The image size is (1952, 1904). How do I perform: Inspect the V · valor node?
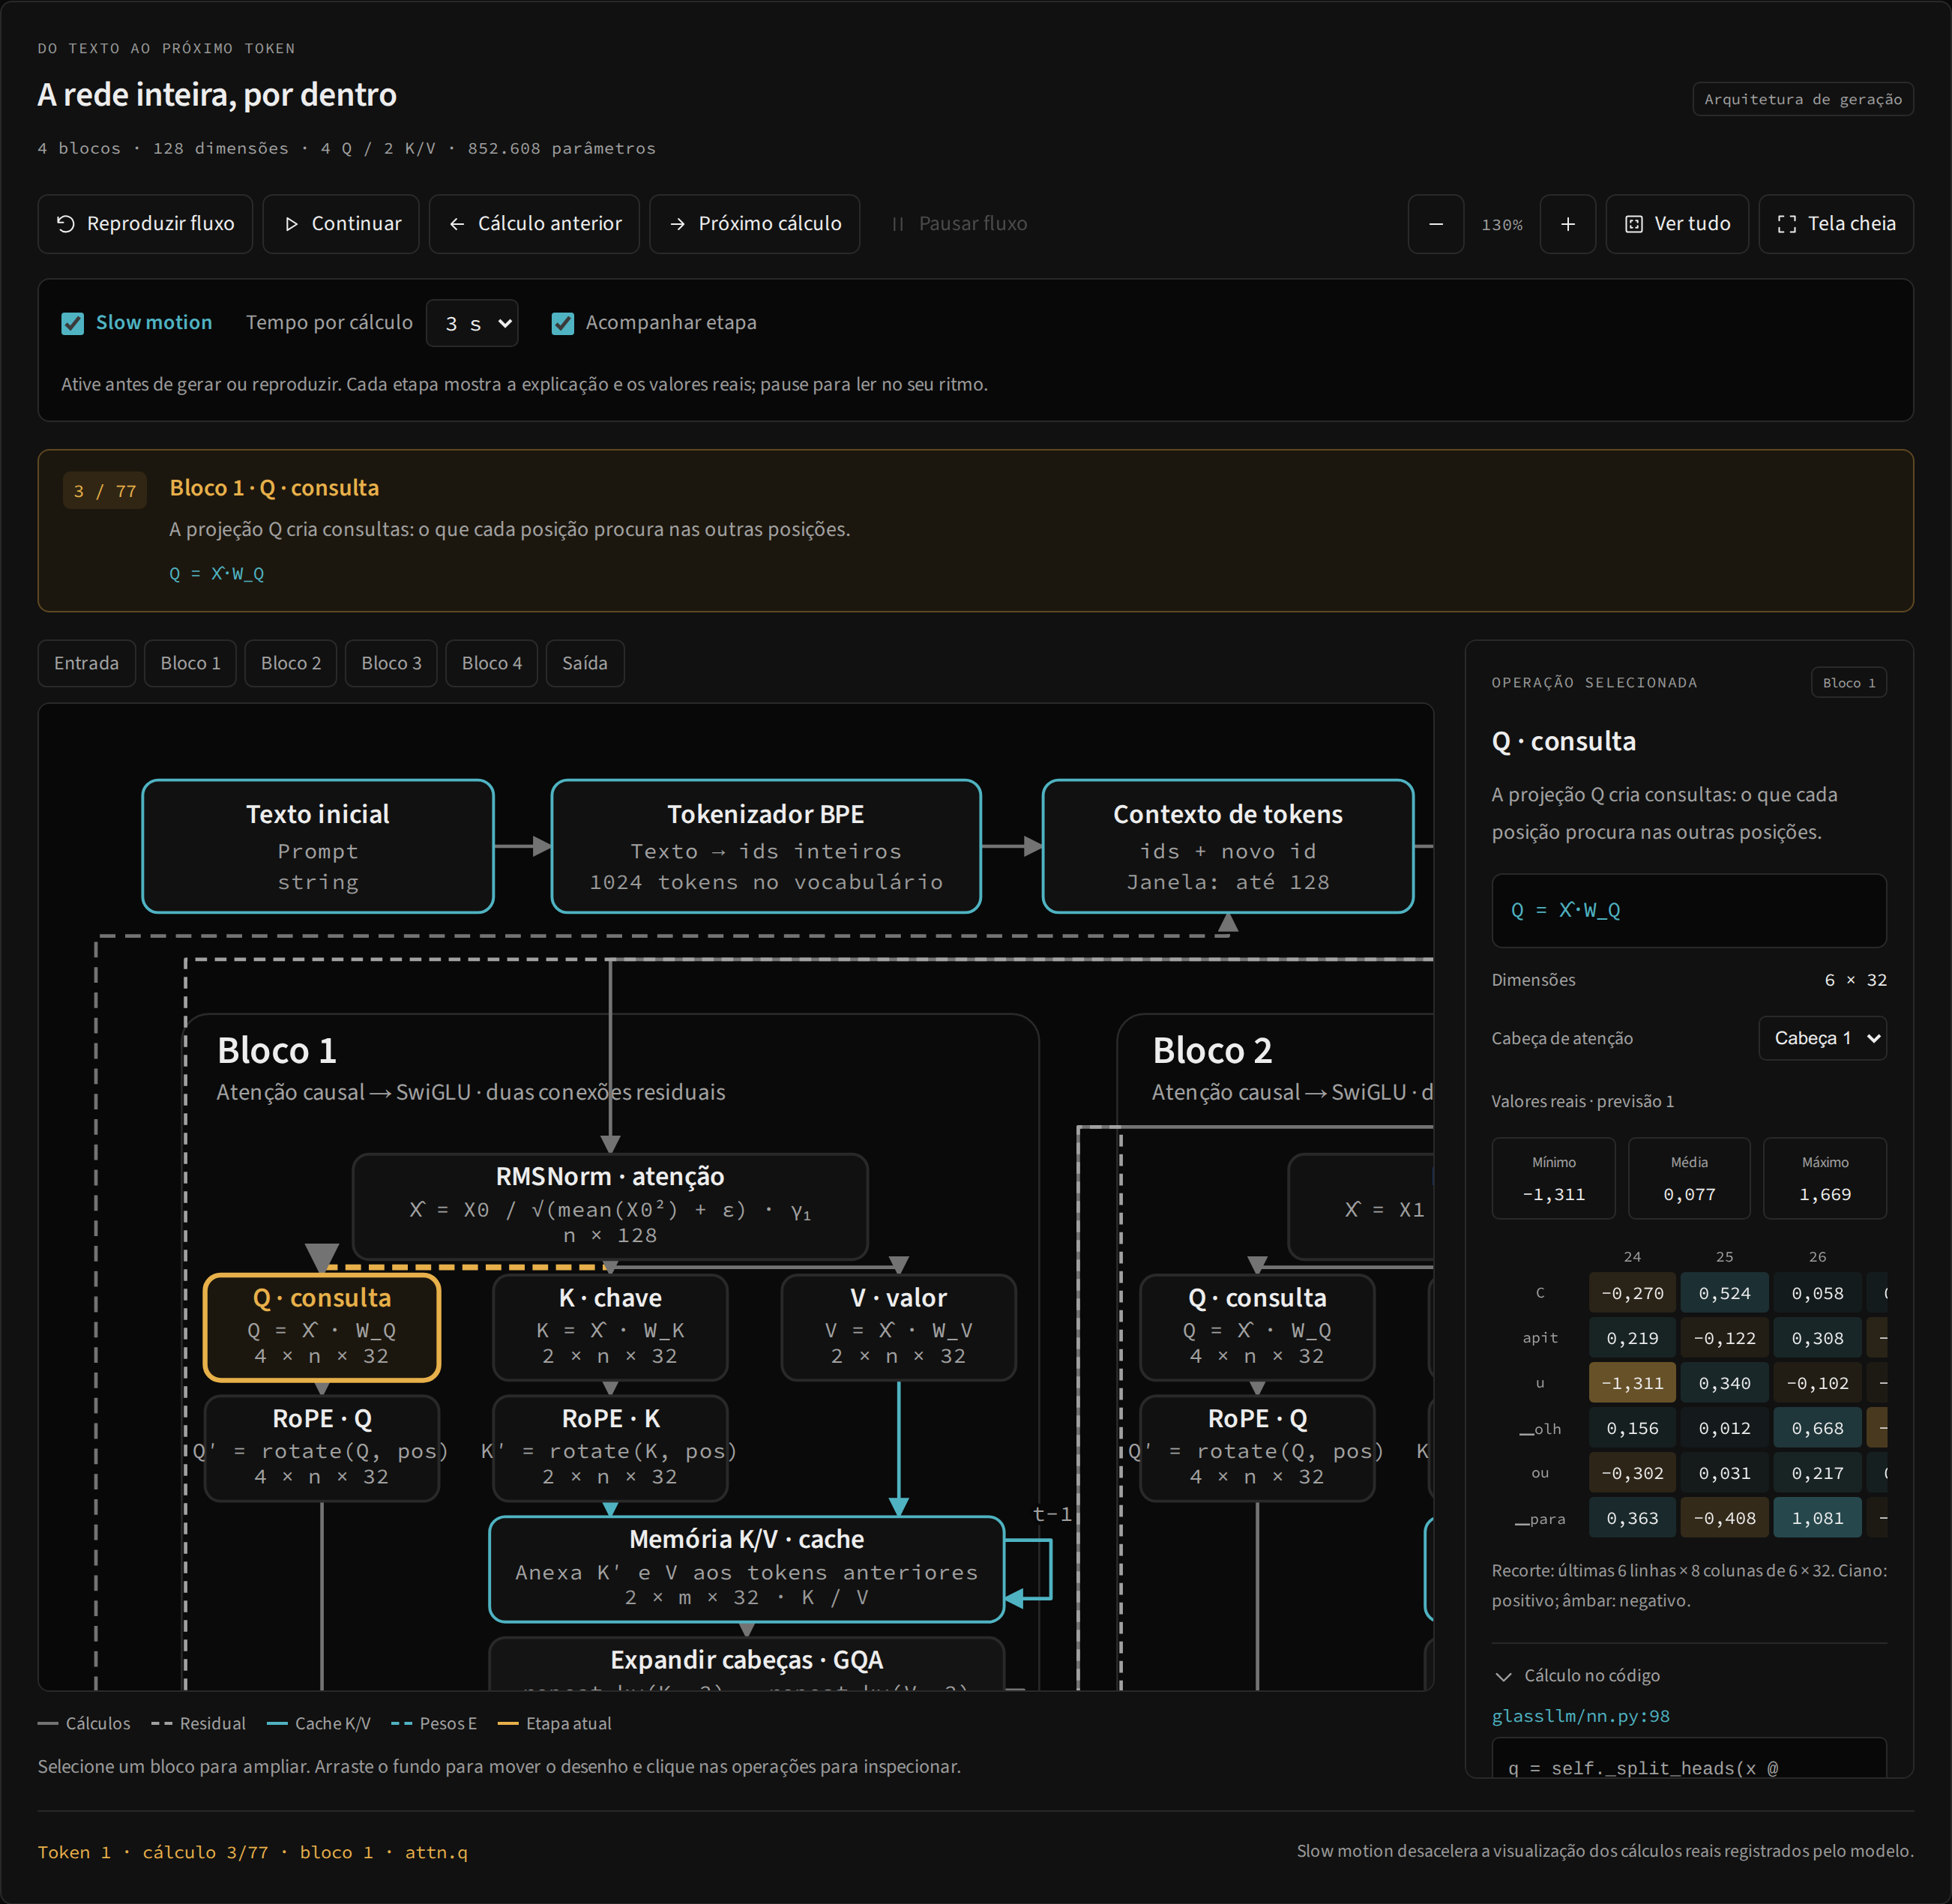[x=898, y=1327]
